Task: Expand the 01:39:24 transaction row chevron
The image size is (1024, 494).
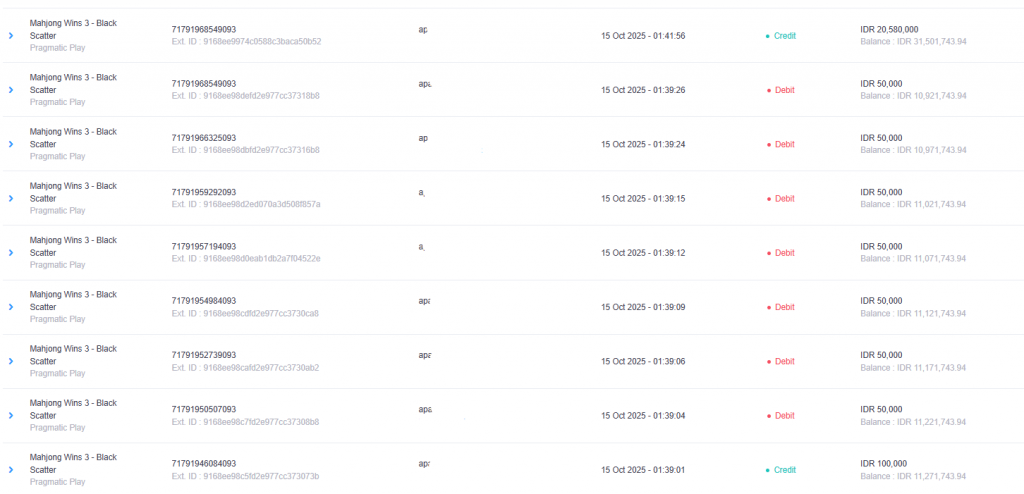Action: point(11,144)
